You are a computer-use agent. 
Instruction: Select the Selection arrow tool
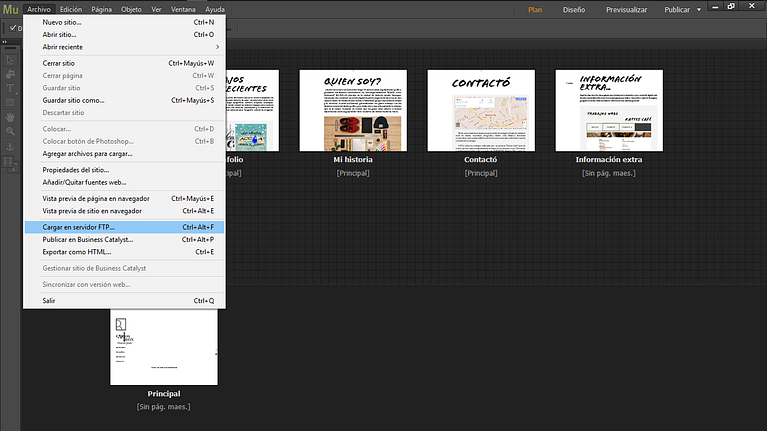[11, 60]
